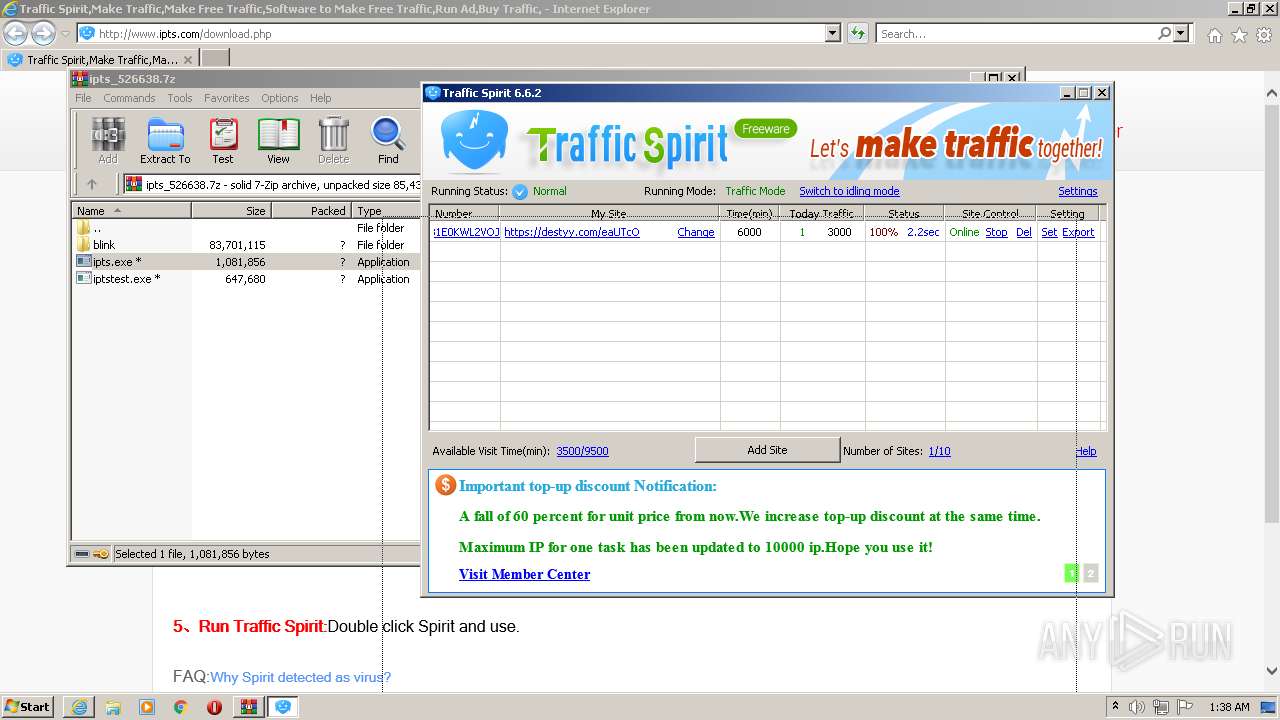The image size is (1280, 720).
Task: Click the Export link in Setting column
Action: (1078, 232)
